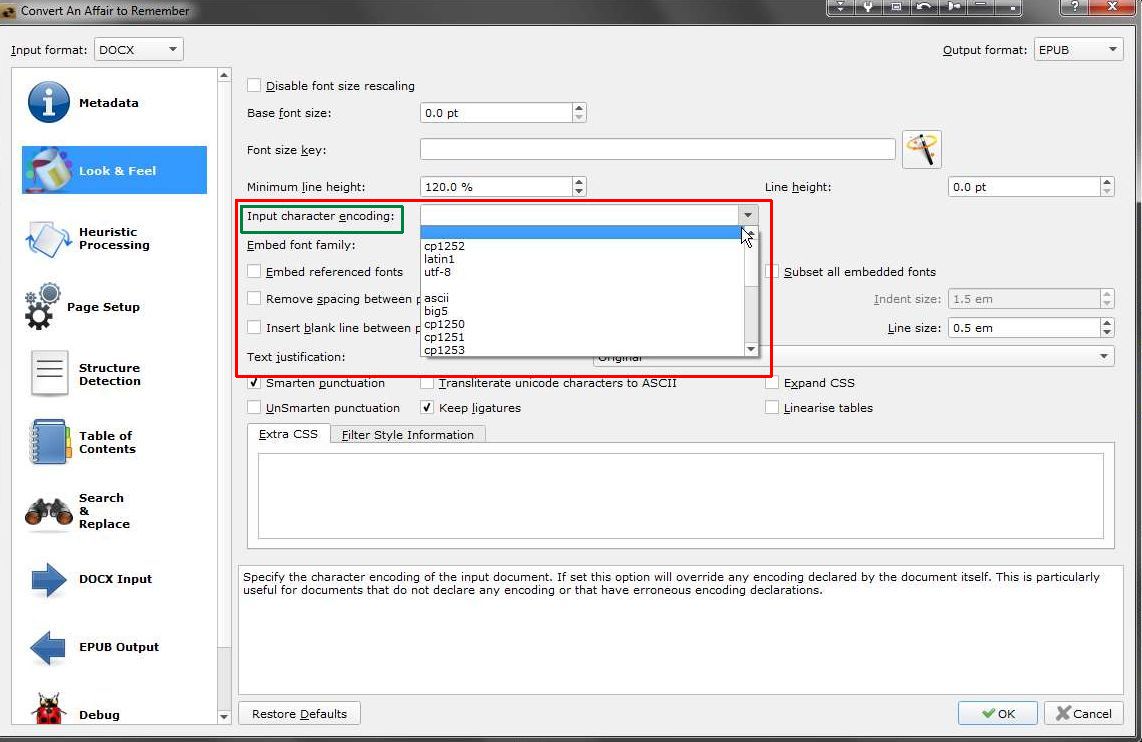Click the Minimum line height field
This screenshot has height=742, width=1142.
click(496, 187)
